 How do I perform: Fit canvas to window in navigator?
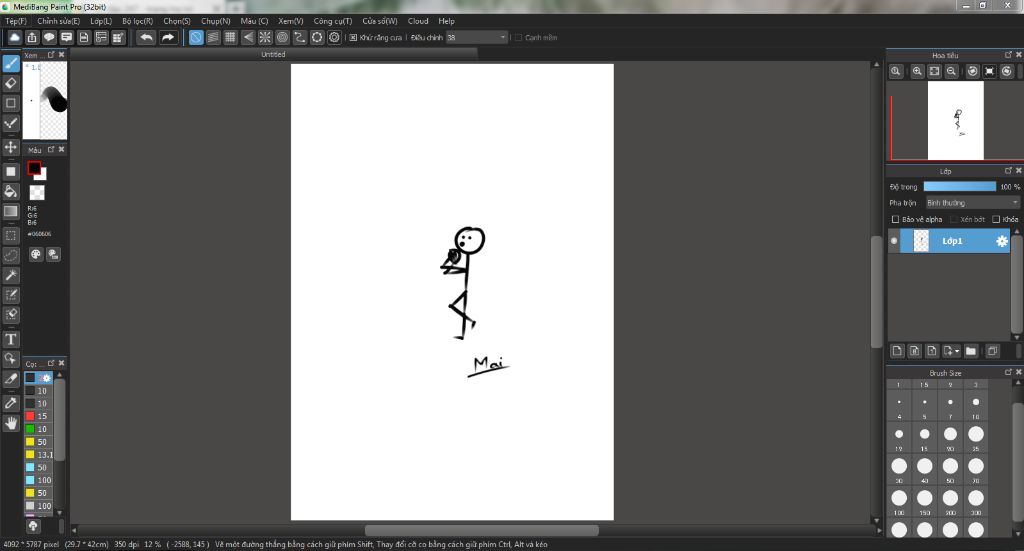935,71
